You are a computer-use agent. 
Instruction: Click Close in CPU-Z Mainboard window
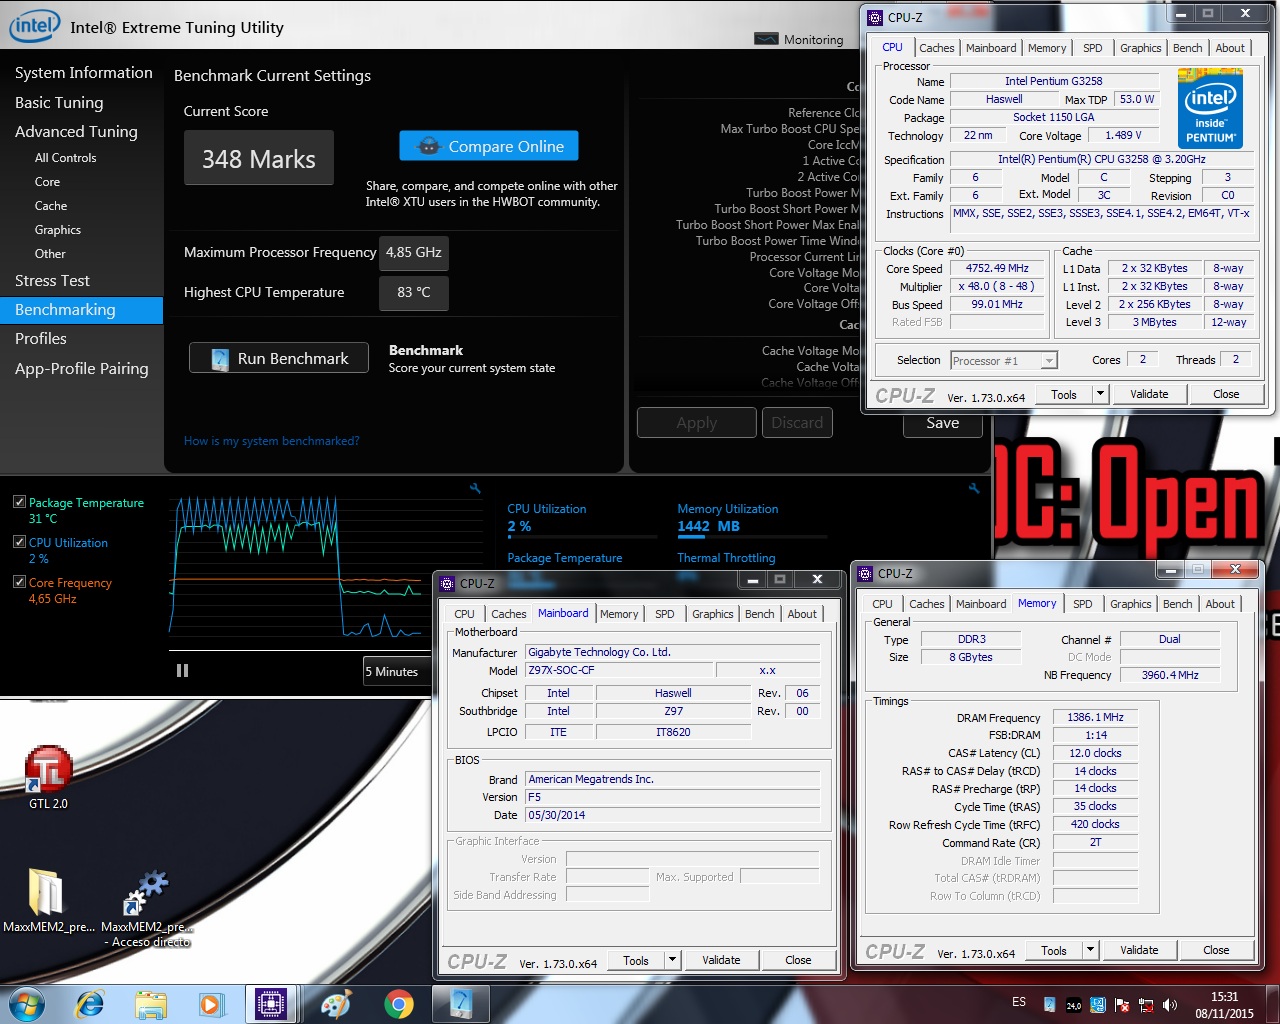tap(798, 960)
